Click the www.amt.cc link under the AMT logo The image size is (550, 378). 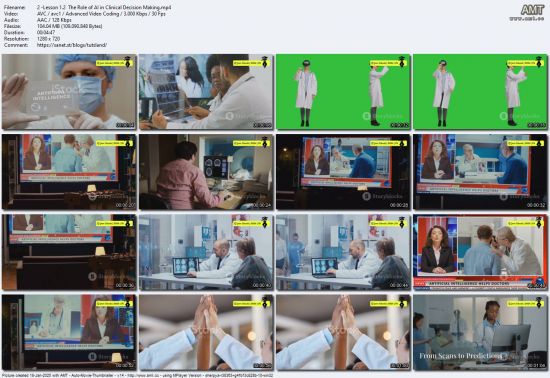tap(526, 19)
